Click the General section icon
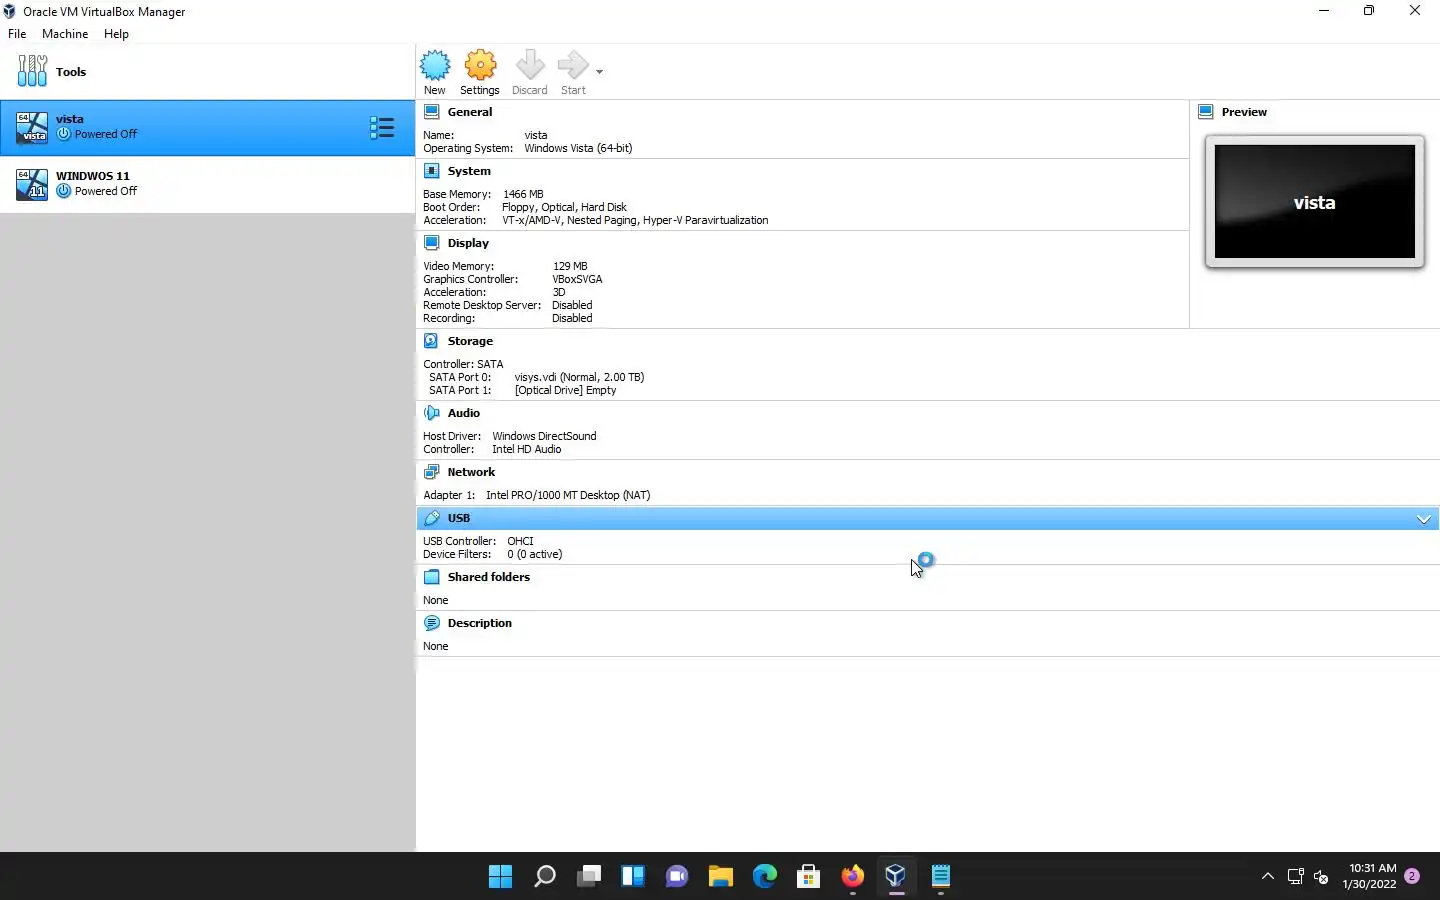This screenshot has height=900, width=1440. tap(432, 112)
